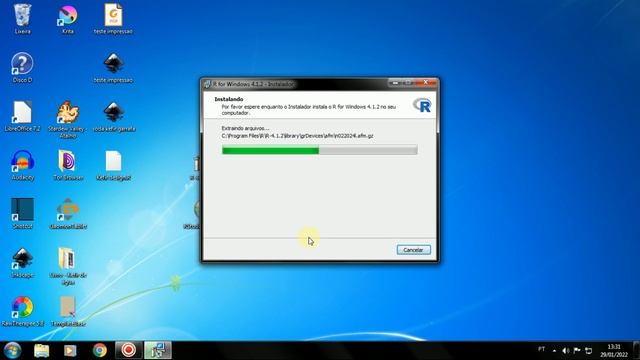Click the taskbar clock showing 13:31
The width and height of the screenshot is (640, 360).
coord(613,351)
